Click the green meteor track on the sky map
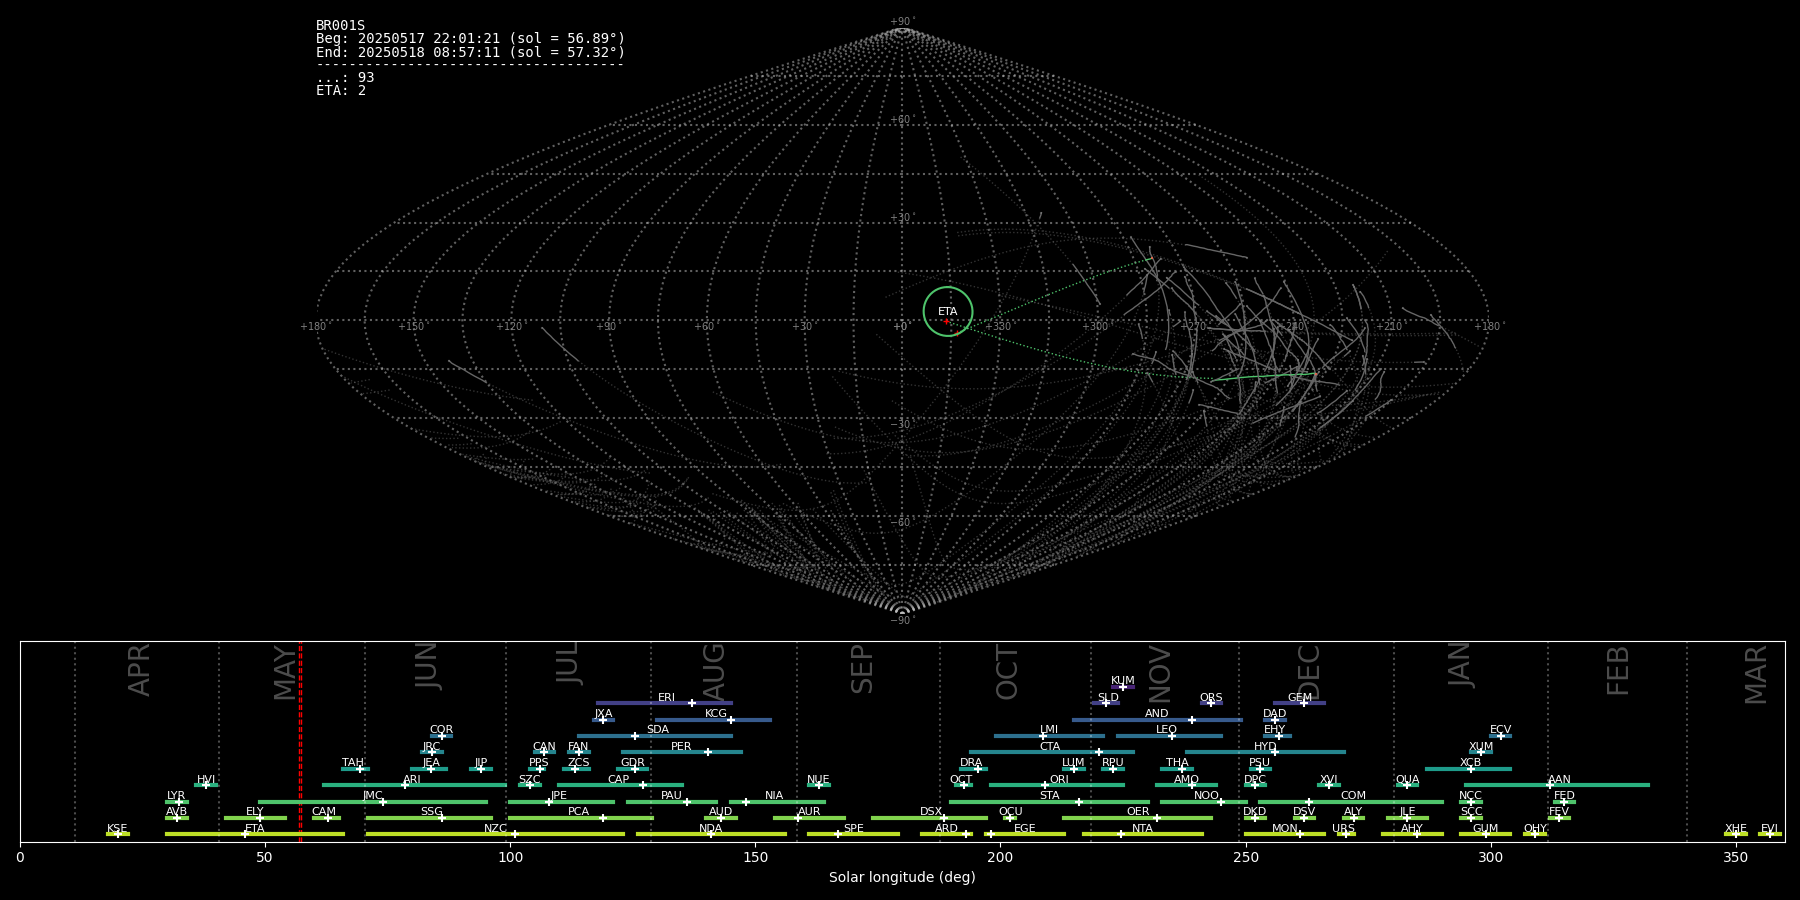Screen dimensions: 1800x900 pos(1263,377)
